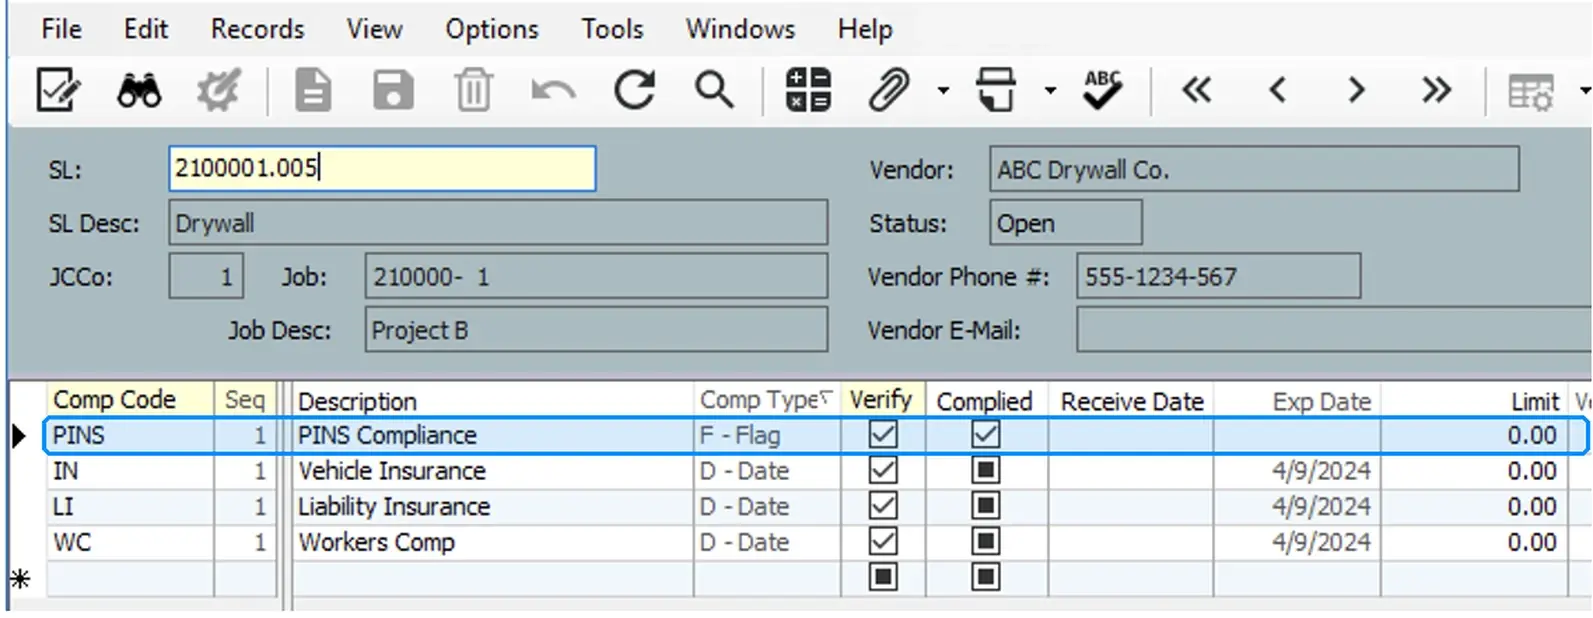Click the F - Flag comp type cell
This screenshot has width=1593, height=618.
767,435
